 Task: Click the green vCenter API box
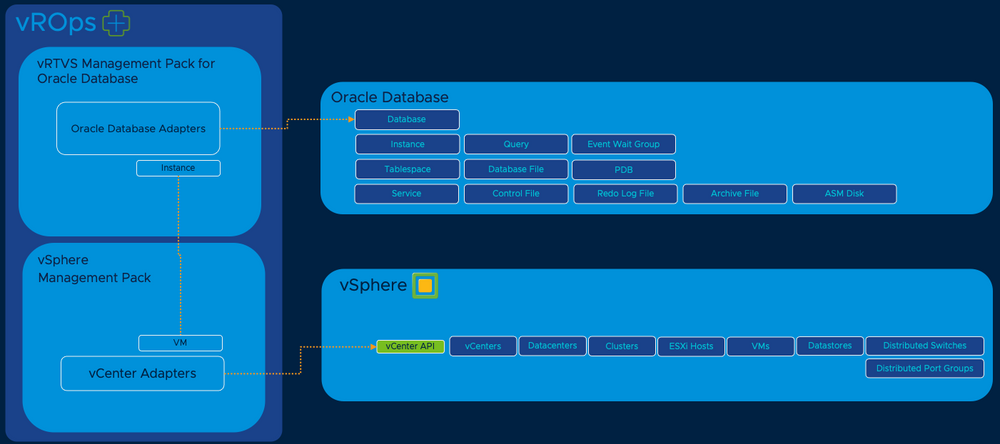(x=410, y=346)
